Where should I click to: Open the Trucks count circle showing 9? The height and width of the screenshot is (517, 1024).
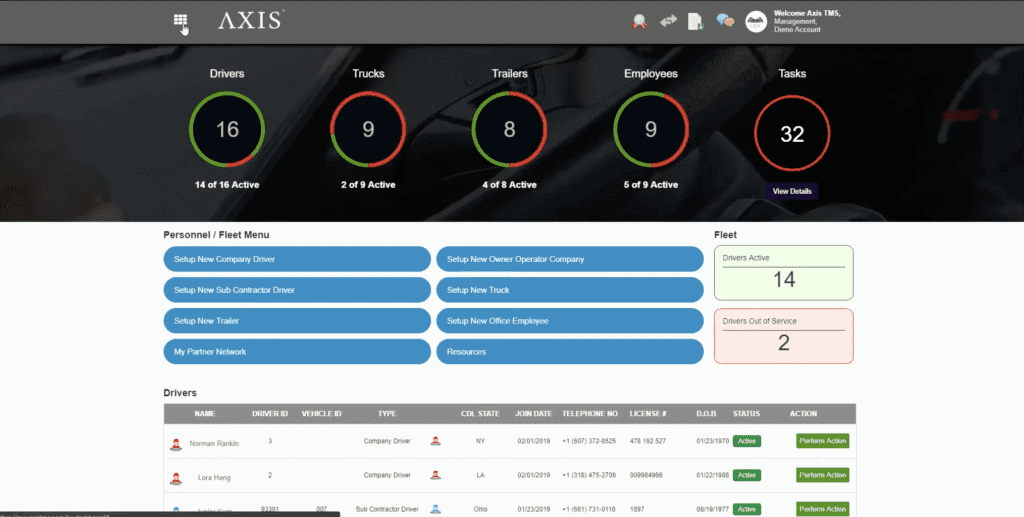(x=368, y=129)
